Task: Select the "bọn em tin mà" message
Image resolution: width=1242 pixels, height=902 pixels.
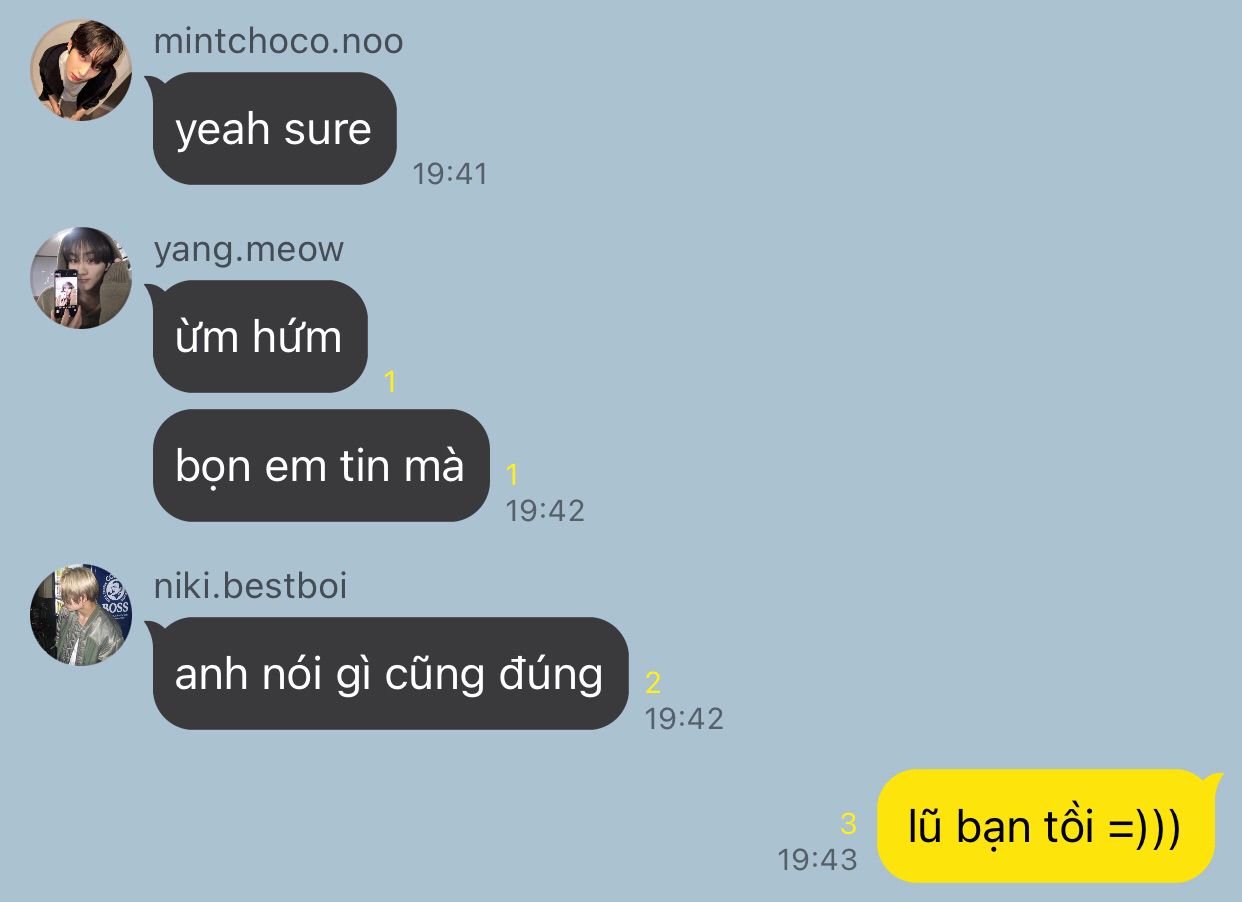Action: pyautogui.click(x=319, y=466)
